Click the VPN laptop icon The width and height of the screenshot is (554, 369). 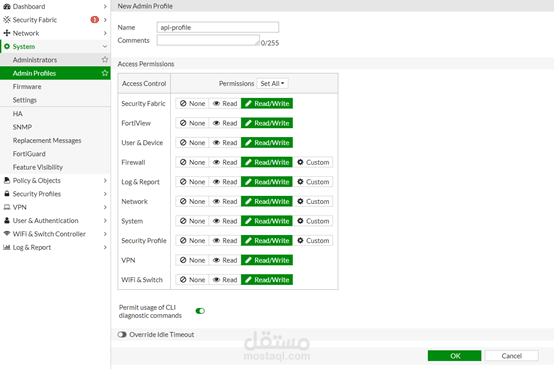point(7,207)
